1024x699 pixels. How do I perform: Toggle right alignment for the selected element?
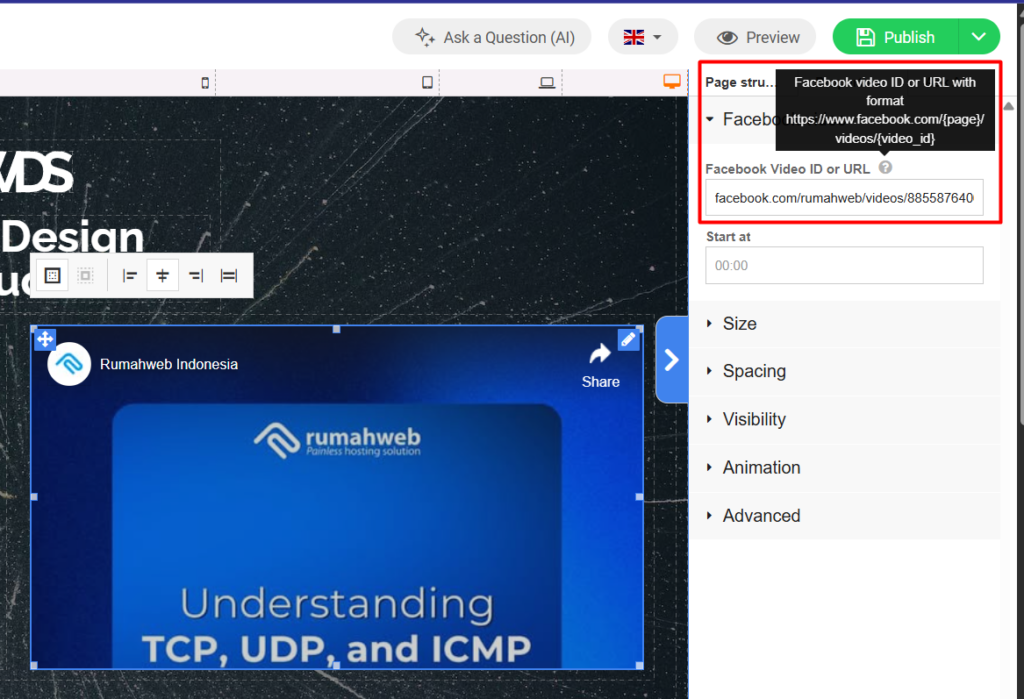195,275
